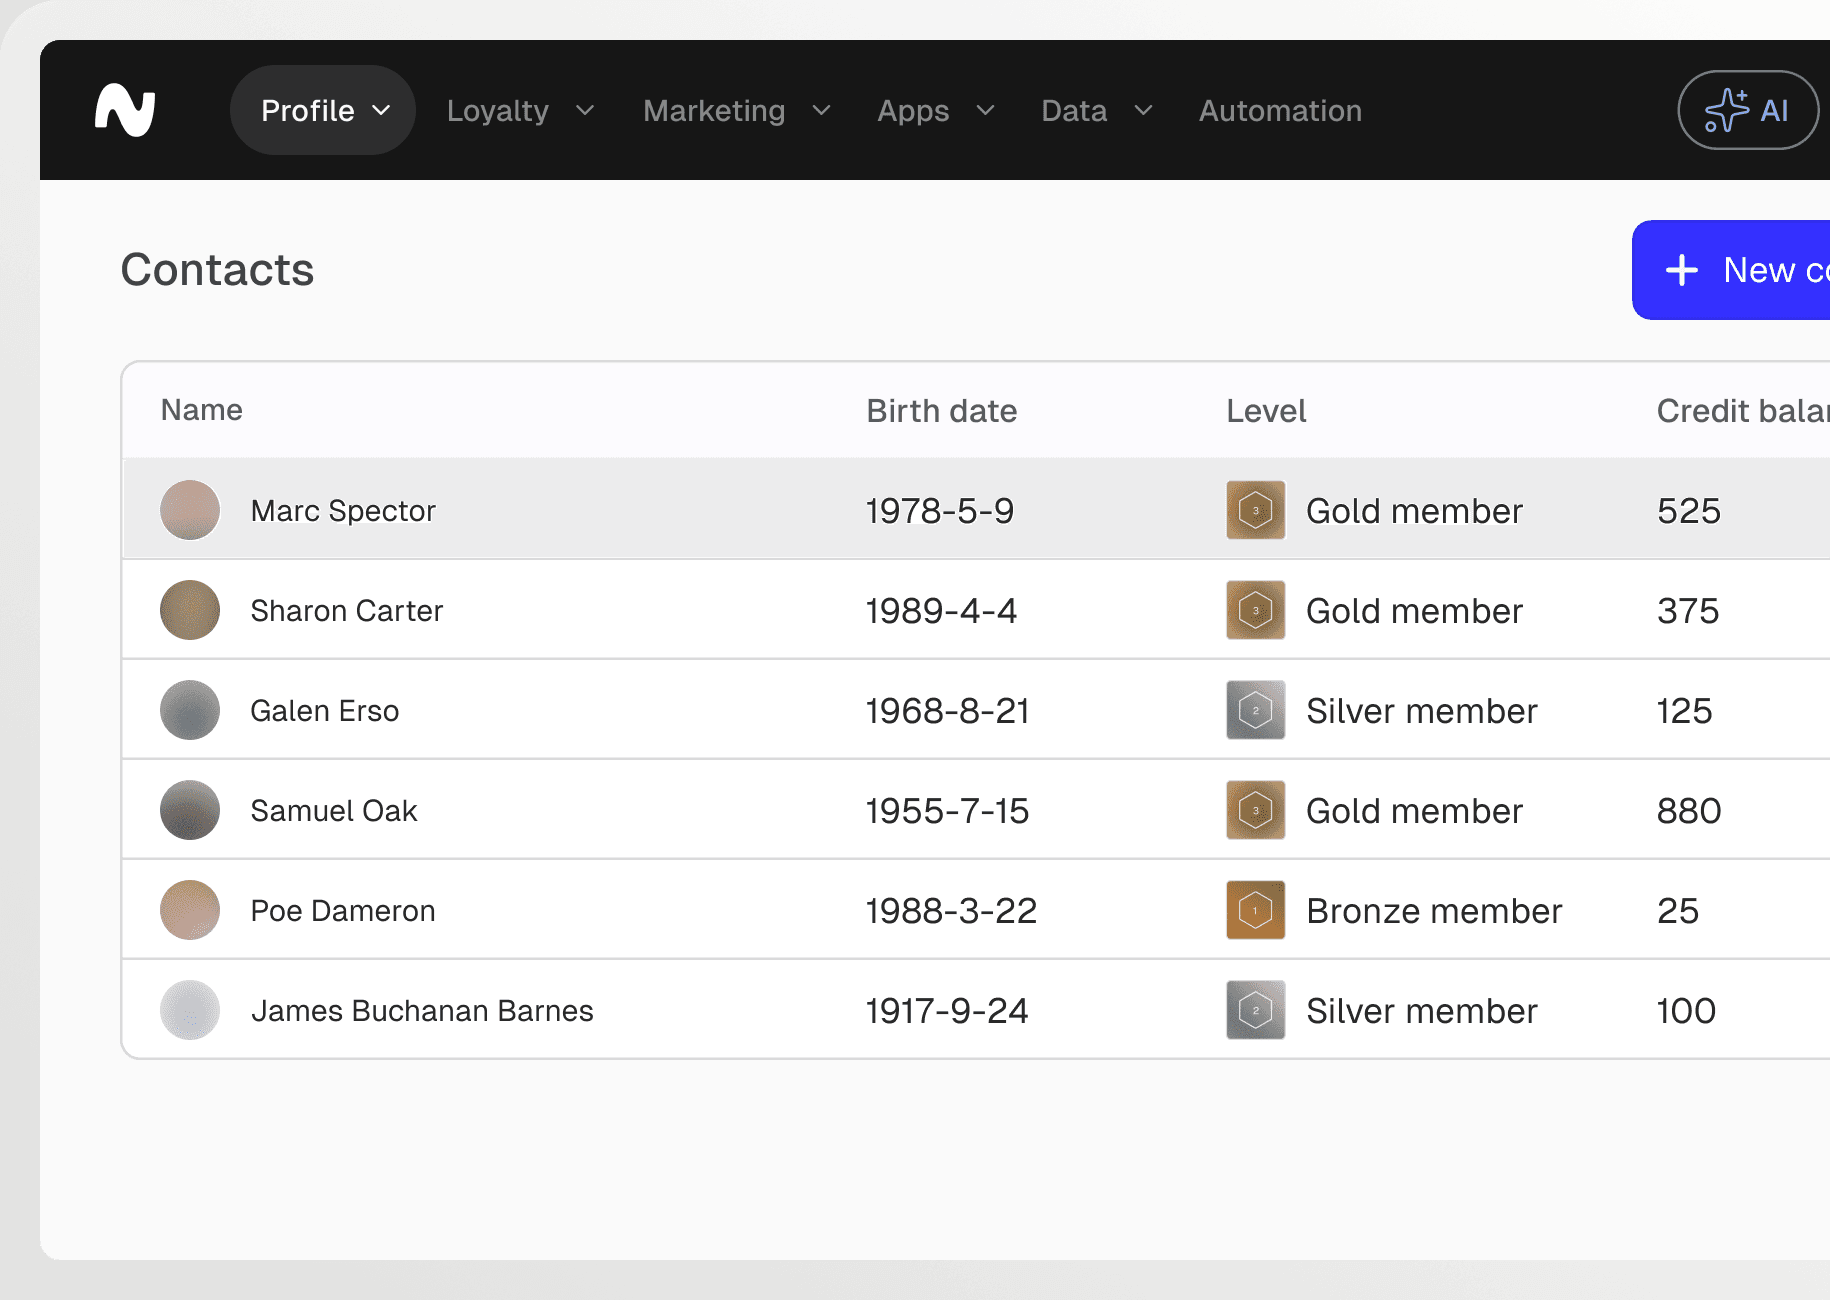Click the app logo in the navbar
This screenshot has width=1830, height=1300.
click(125, 110)
